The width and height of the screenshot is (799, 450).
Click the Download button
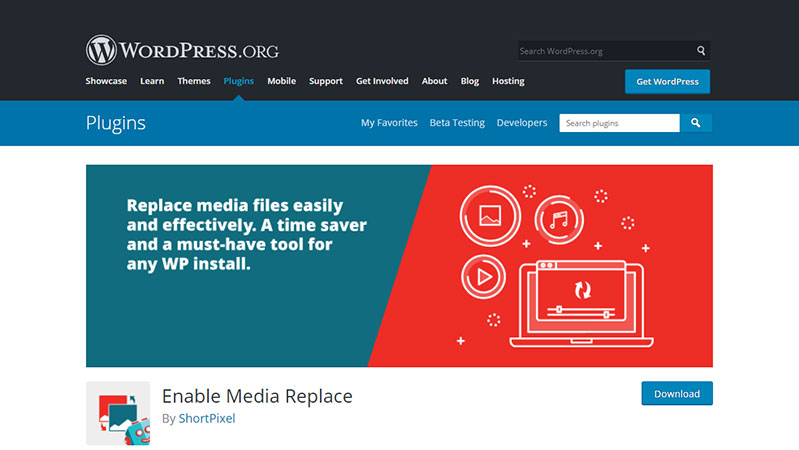point(677,393)
